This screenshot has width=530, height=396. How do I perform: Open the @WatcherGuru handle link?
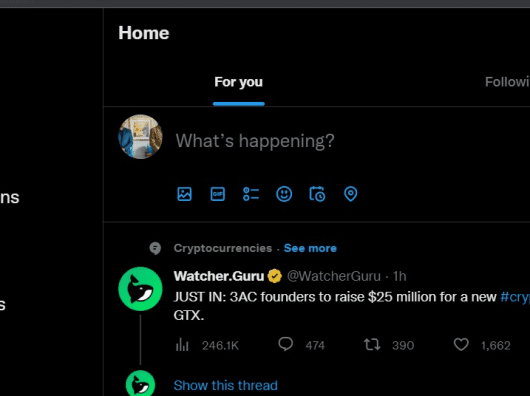(334, 276)
